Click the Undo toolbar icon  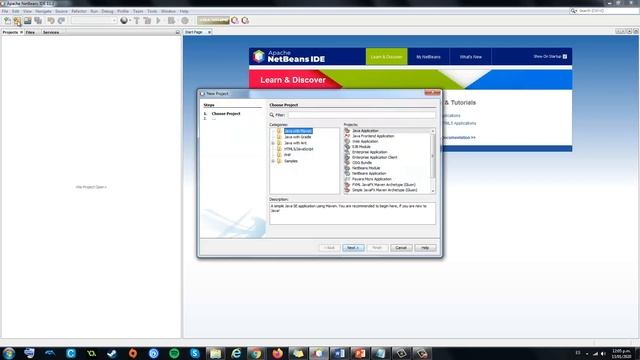[x=51, y=20]
